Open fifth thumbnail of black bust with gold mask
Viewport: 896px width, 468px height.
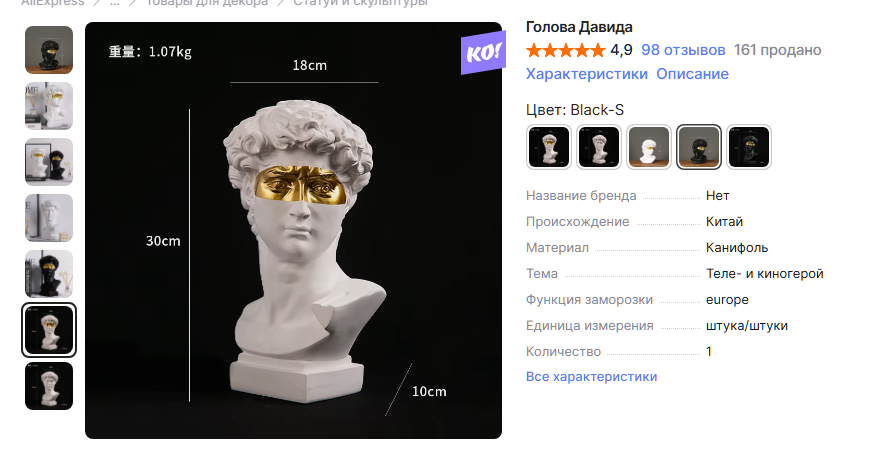pos(49,274)
